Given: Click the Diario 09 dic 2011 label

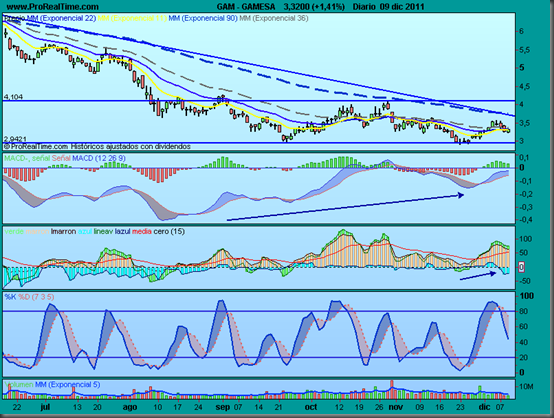Looking at the screenshot, I should click(x=389, y=7).
